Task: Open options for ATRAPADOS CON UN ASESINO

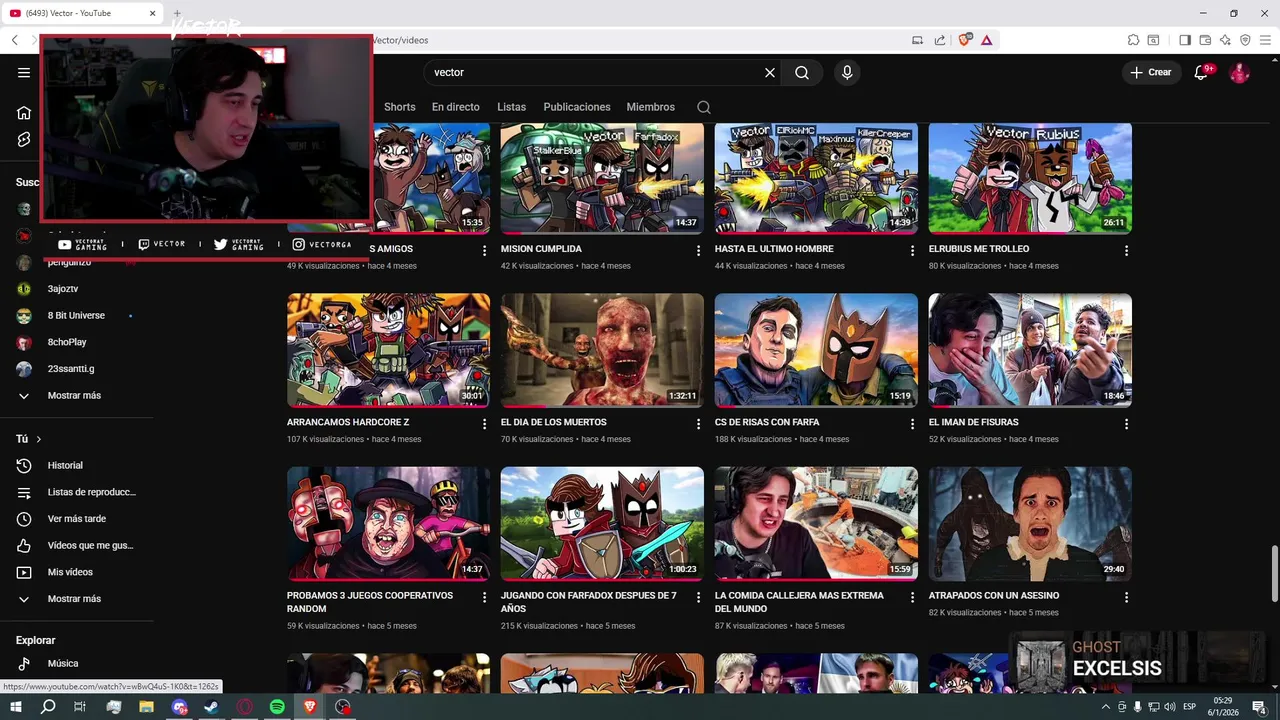Action: tap(1127, 597)
